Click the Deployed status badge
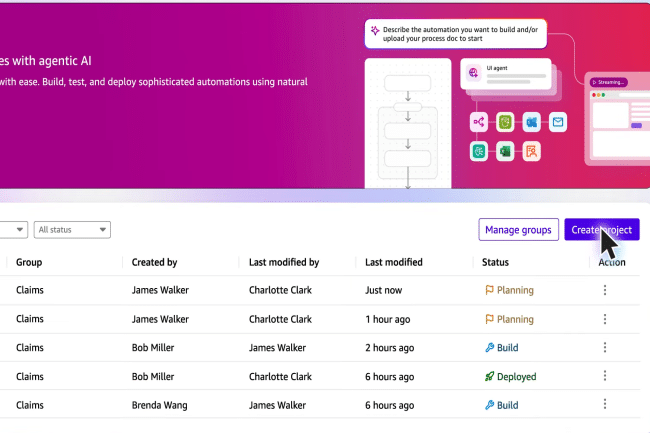Screen dimensions: 650x433 coord(510,377)
